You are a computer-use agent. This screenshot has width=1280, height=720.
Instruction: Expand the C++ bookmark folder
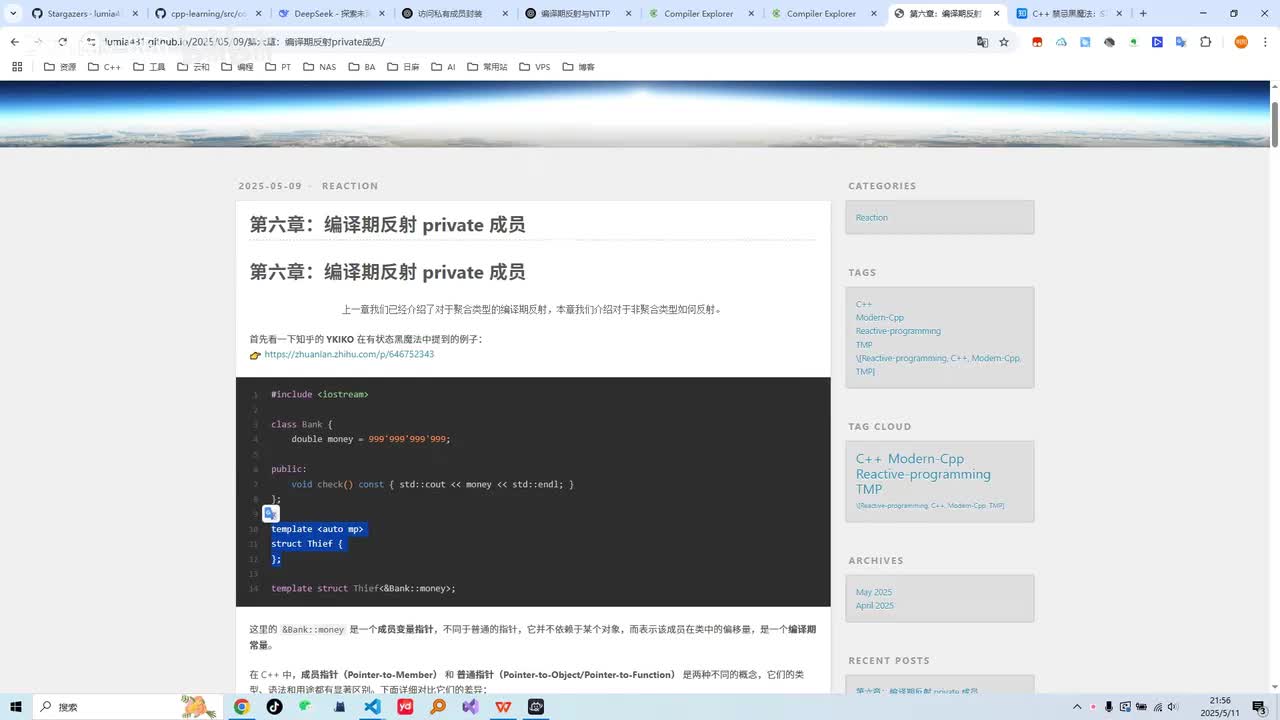[x=104, y=67]
